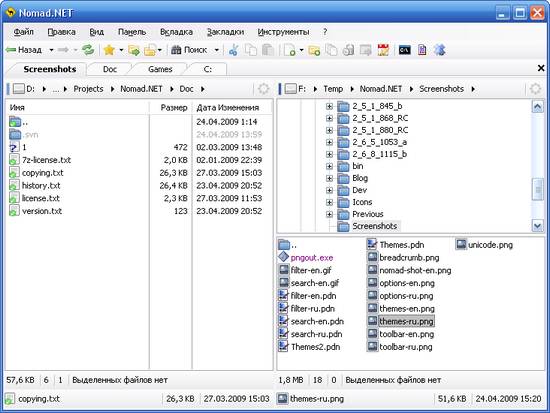The height and width of the screenshot is (413, 550).
Task: Open the black command prompt icon
Action: tap(404, 50)
